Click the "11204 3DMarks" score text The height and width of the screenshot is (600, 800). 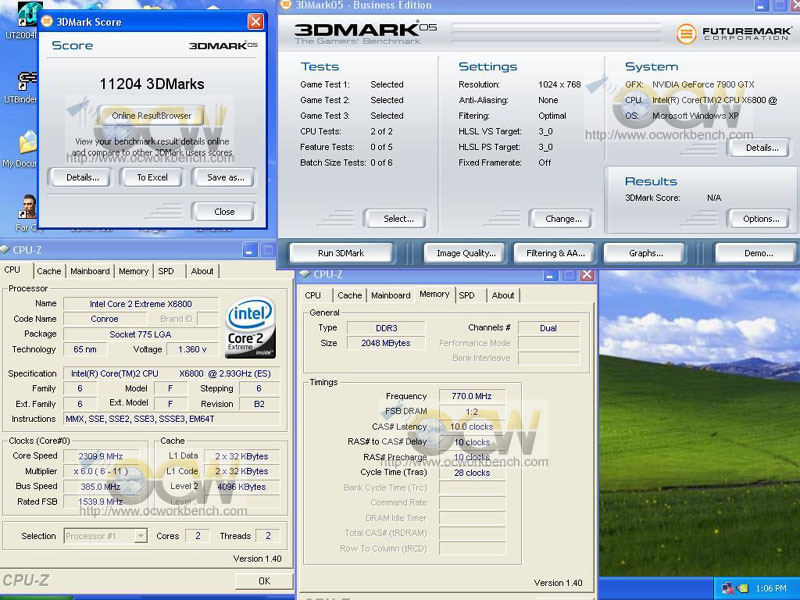pos(152,84)
